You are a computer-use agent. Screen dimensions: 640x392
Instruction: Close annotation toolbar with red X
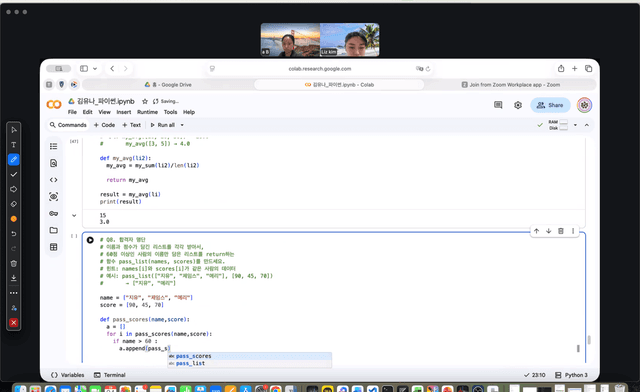pos(13,323)
